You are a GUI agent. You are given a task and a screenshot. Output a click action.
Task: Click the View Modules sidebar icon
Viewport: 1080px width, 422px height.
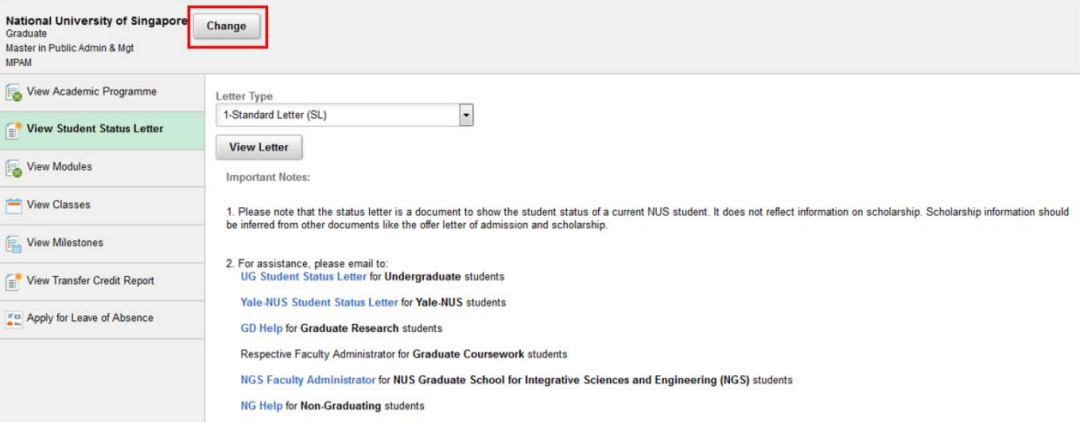coord(13,168)
